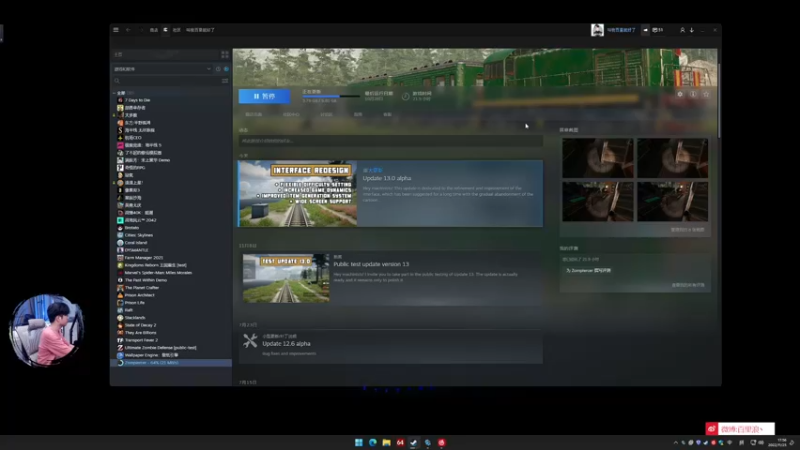Open the first screenshot thumbnail
800x450 pixels.
tap(597, 158)
